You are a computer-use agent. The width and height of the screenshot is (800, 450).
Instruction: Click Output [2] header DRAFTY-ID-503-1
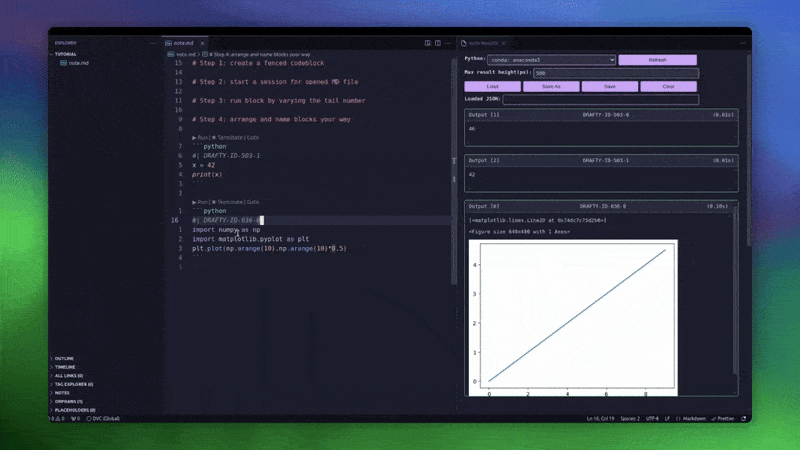click(601, 160)
